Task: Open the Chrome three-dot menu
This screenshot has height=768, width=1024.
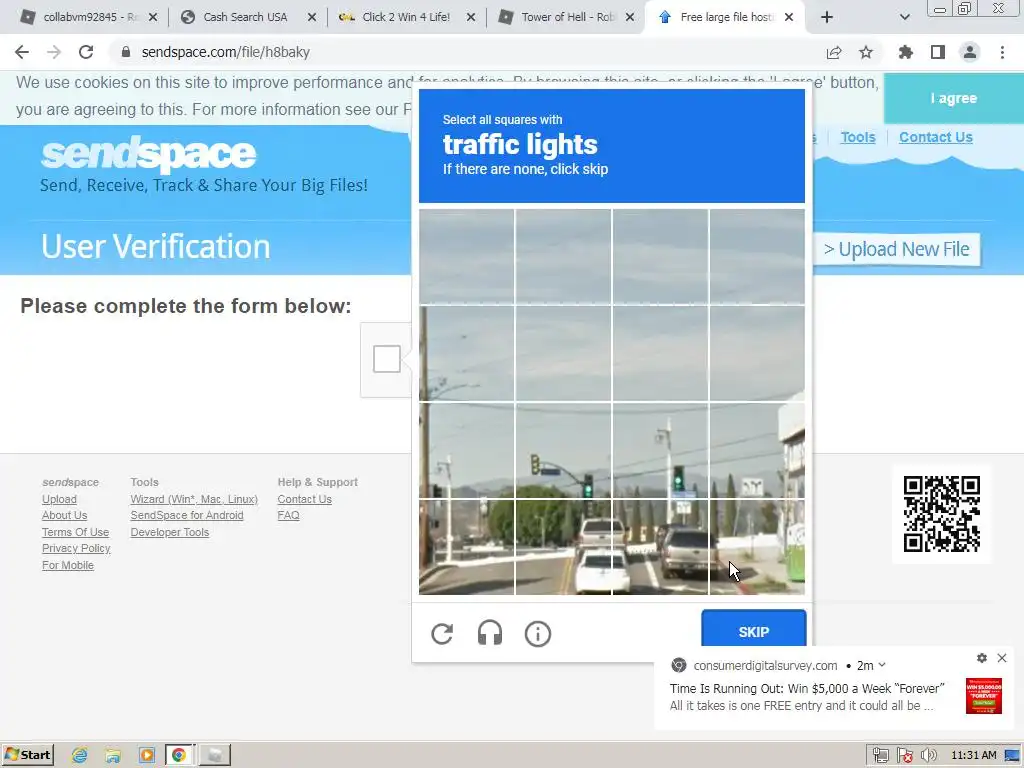Action: pyautogui.click(x=1002, y=52)
